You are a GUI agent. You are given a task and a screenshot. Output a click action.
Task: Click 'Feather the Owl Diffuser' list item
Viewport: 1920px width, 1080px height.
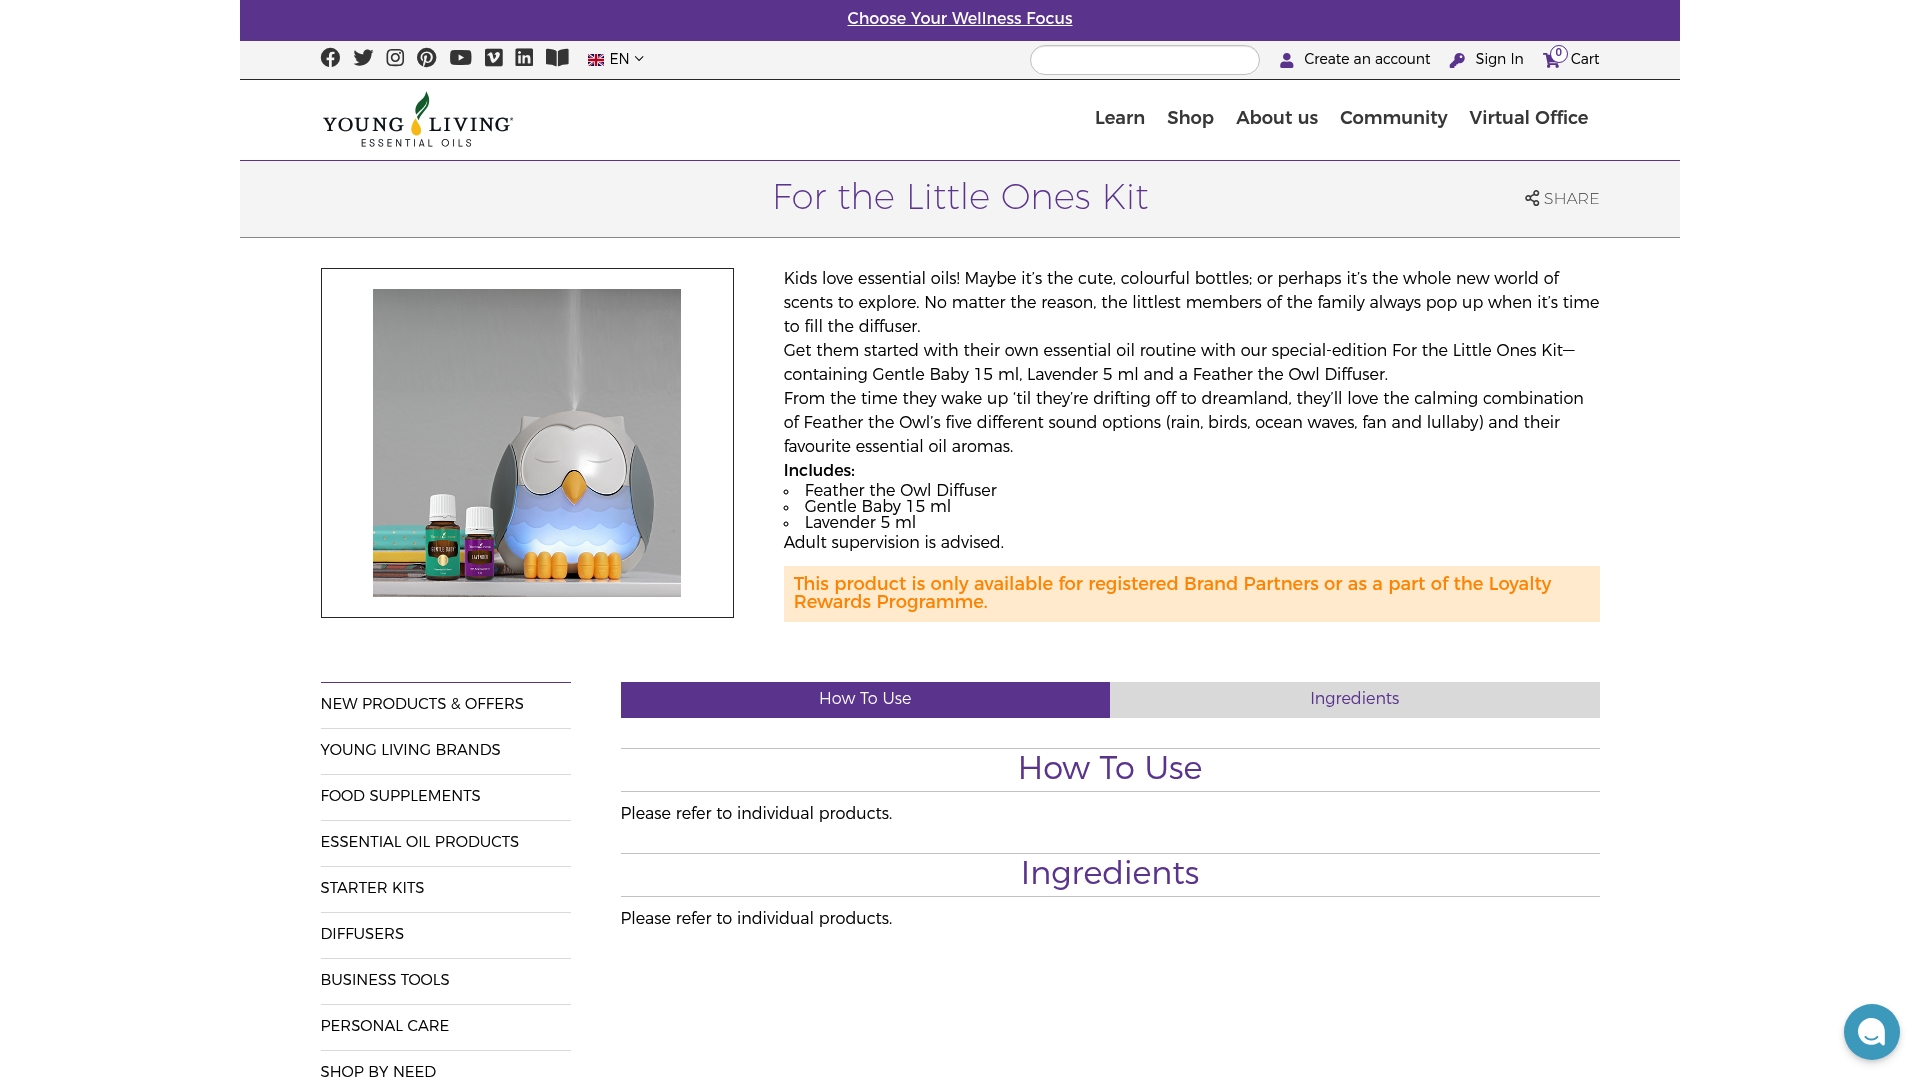[x=900, y=490]
